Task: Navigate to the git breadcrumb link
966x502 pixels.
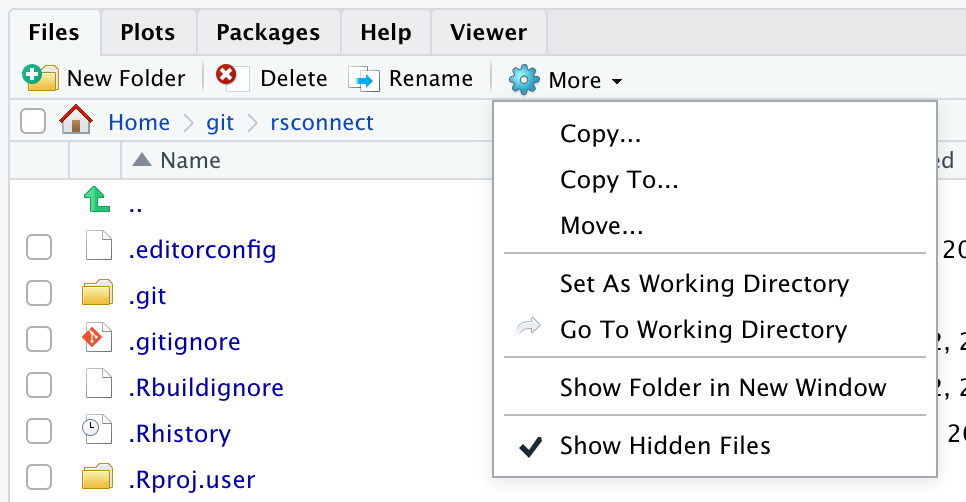Action: (x=220, y=122)
